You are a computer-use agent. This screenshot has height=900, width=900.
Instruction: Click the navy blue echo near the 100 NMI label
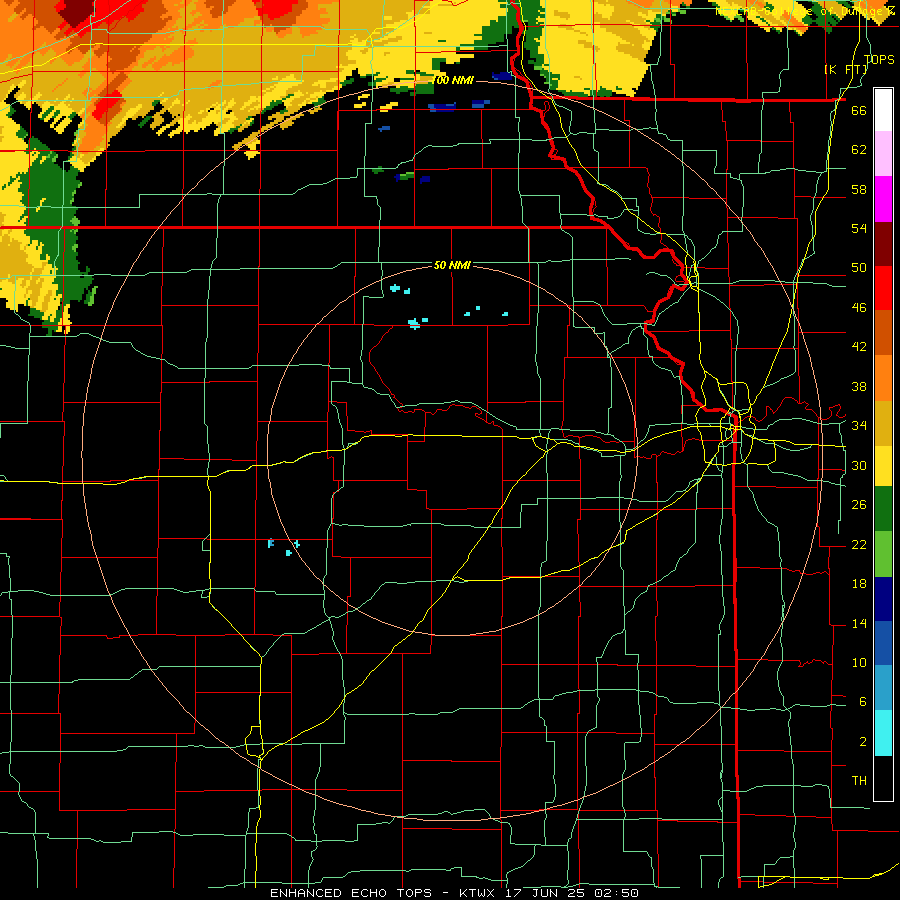click(502, 76)
